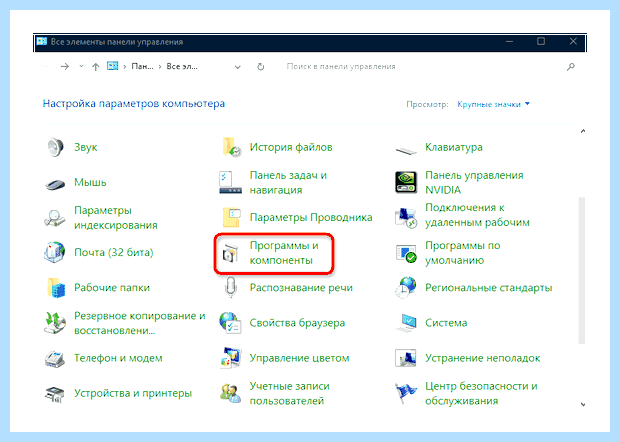Click the Система text link

[446, 323]
